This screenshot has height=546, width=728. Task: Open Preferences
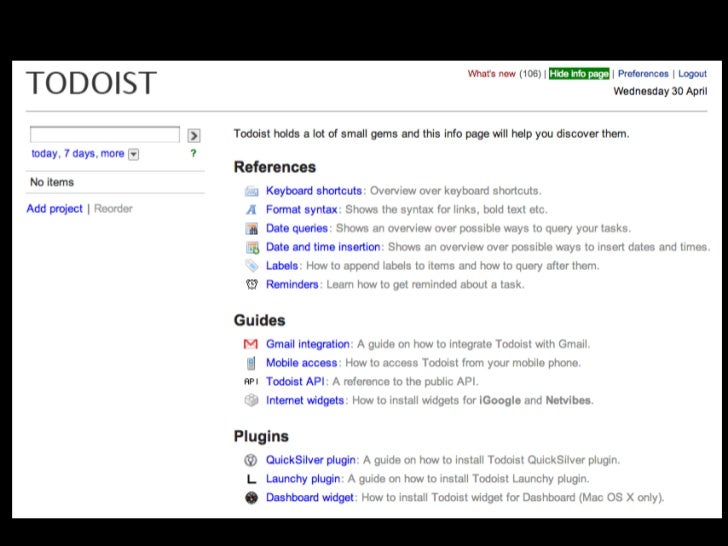pyautogui.click(x=643, y=74)
